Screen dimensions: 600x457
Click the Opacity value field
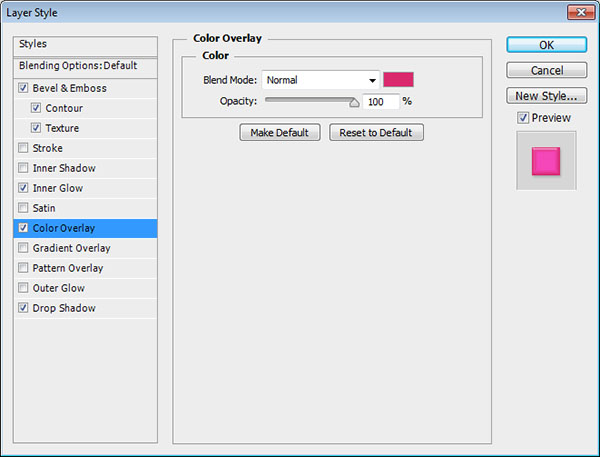pos(381,101)
